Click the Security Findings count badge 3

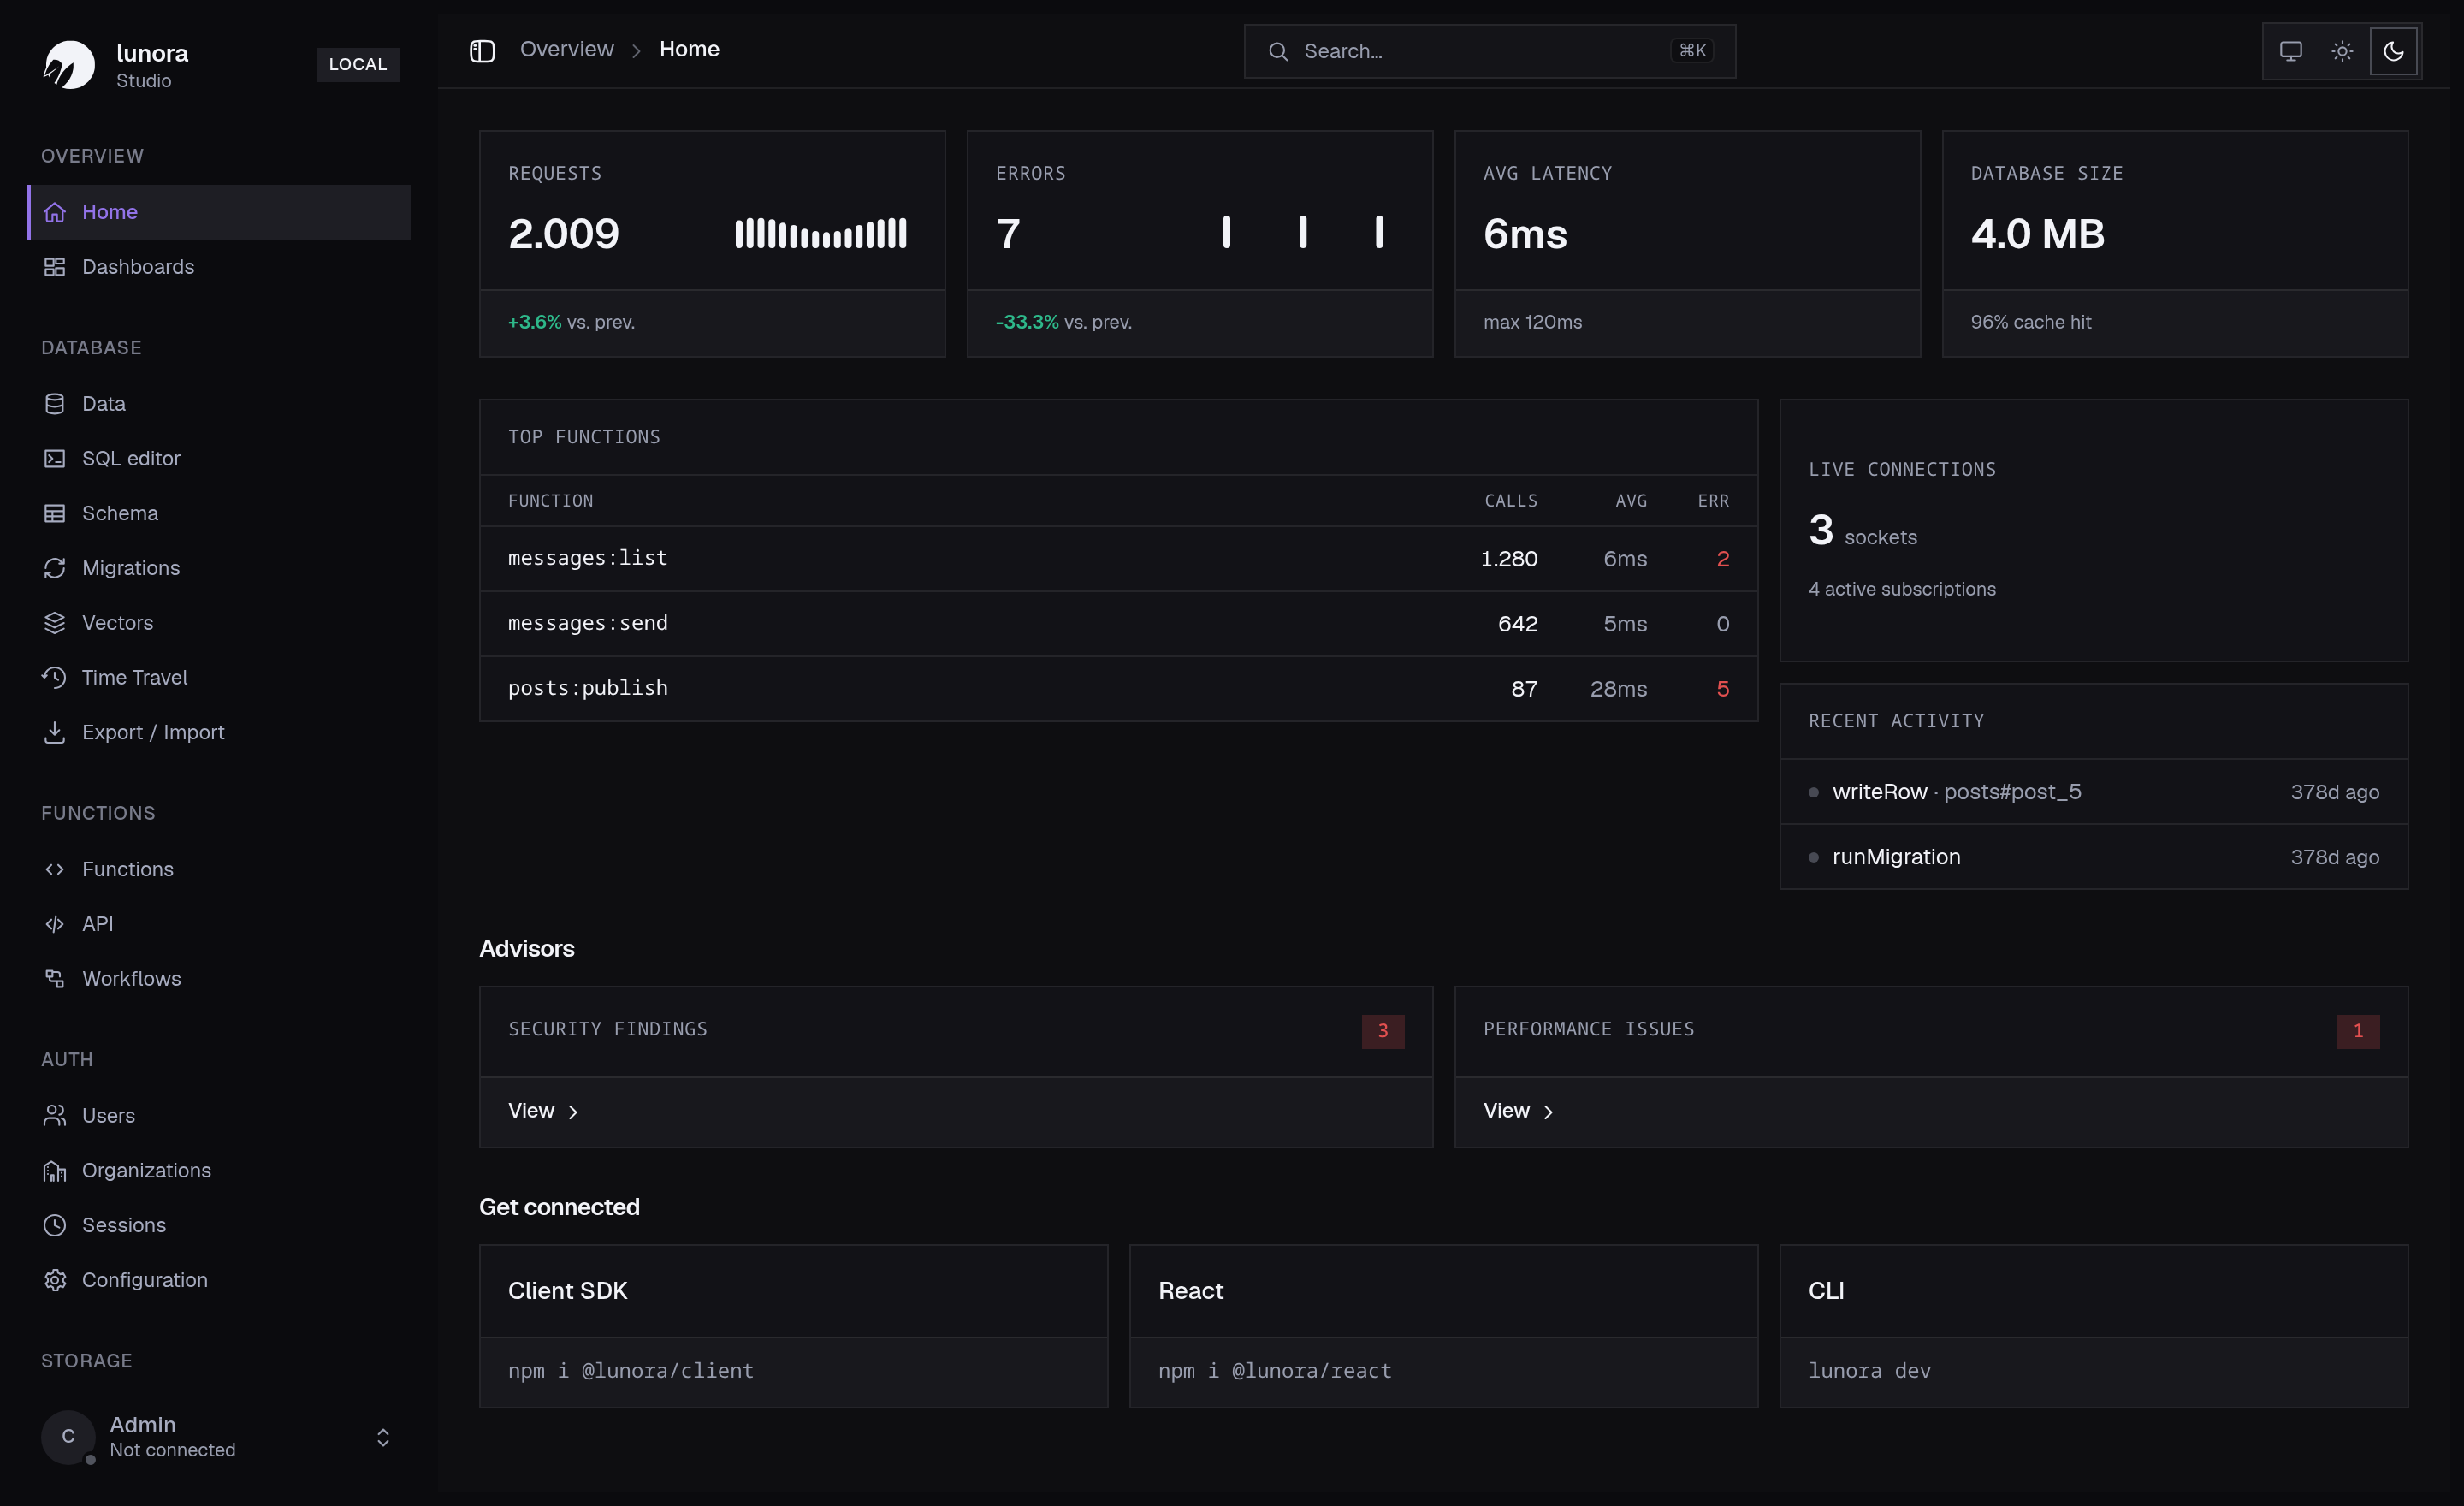(1383, 1031)
